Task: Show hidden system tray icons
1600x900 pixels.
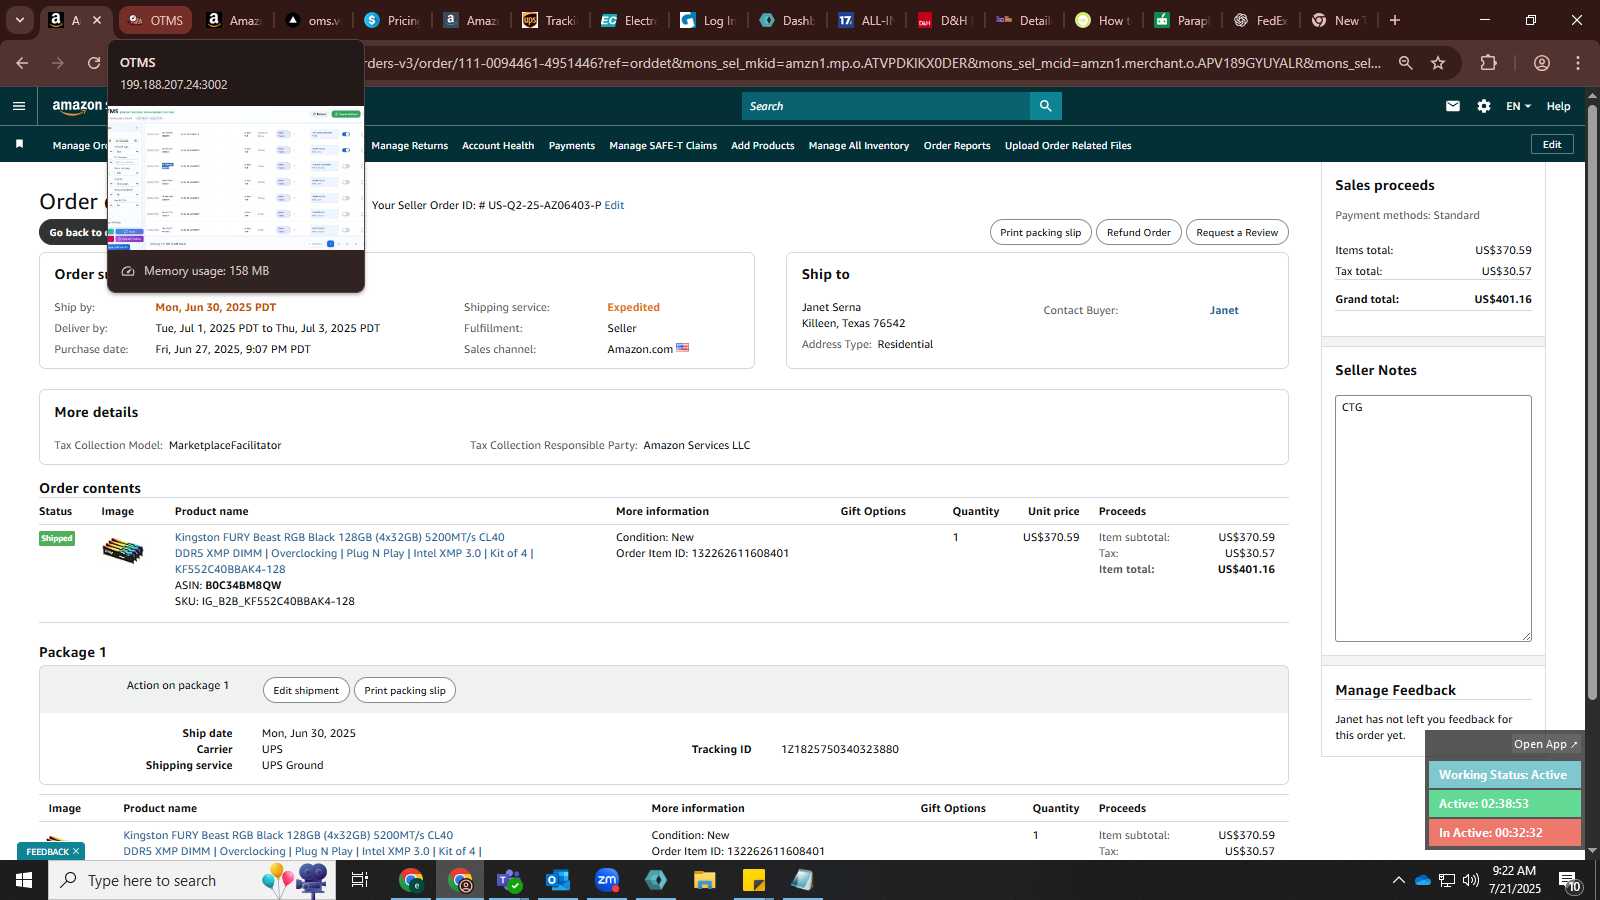Action: pyautogui.click(x=1398, y=880)
